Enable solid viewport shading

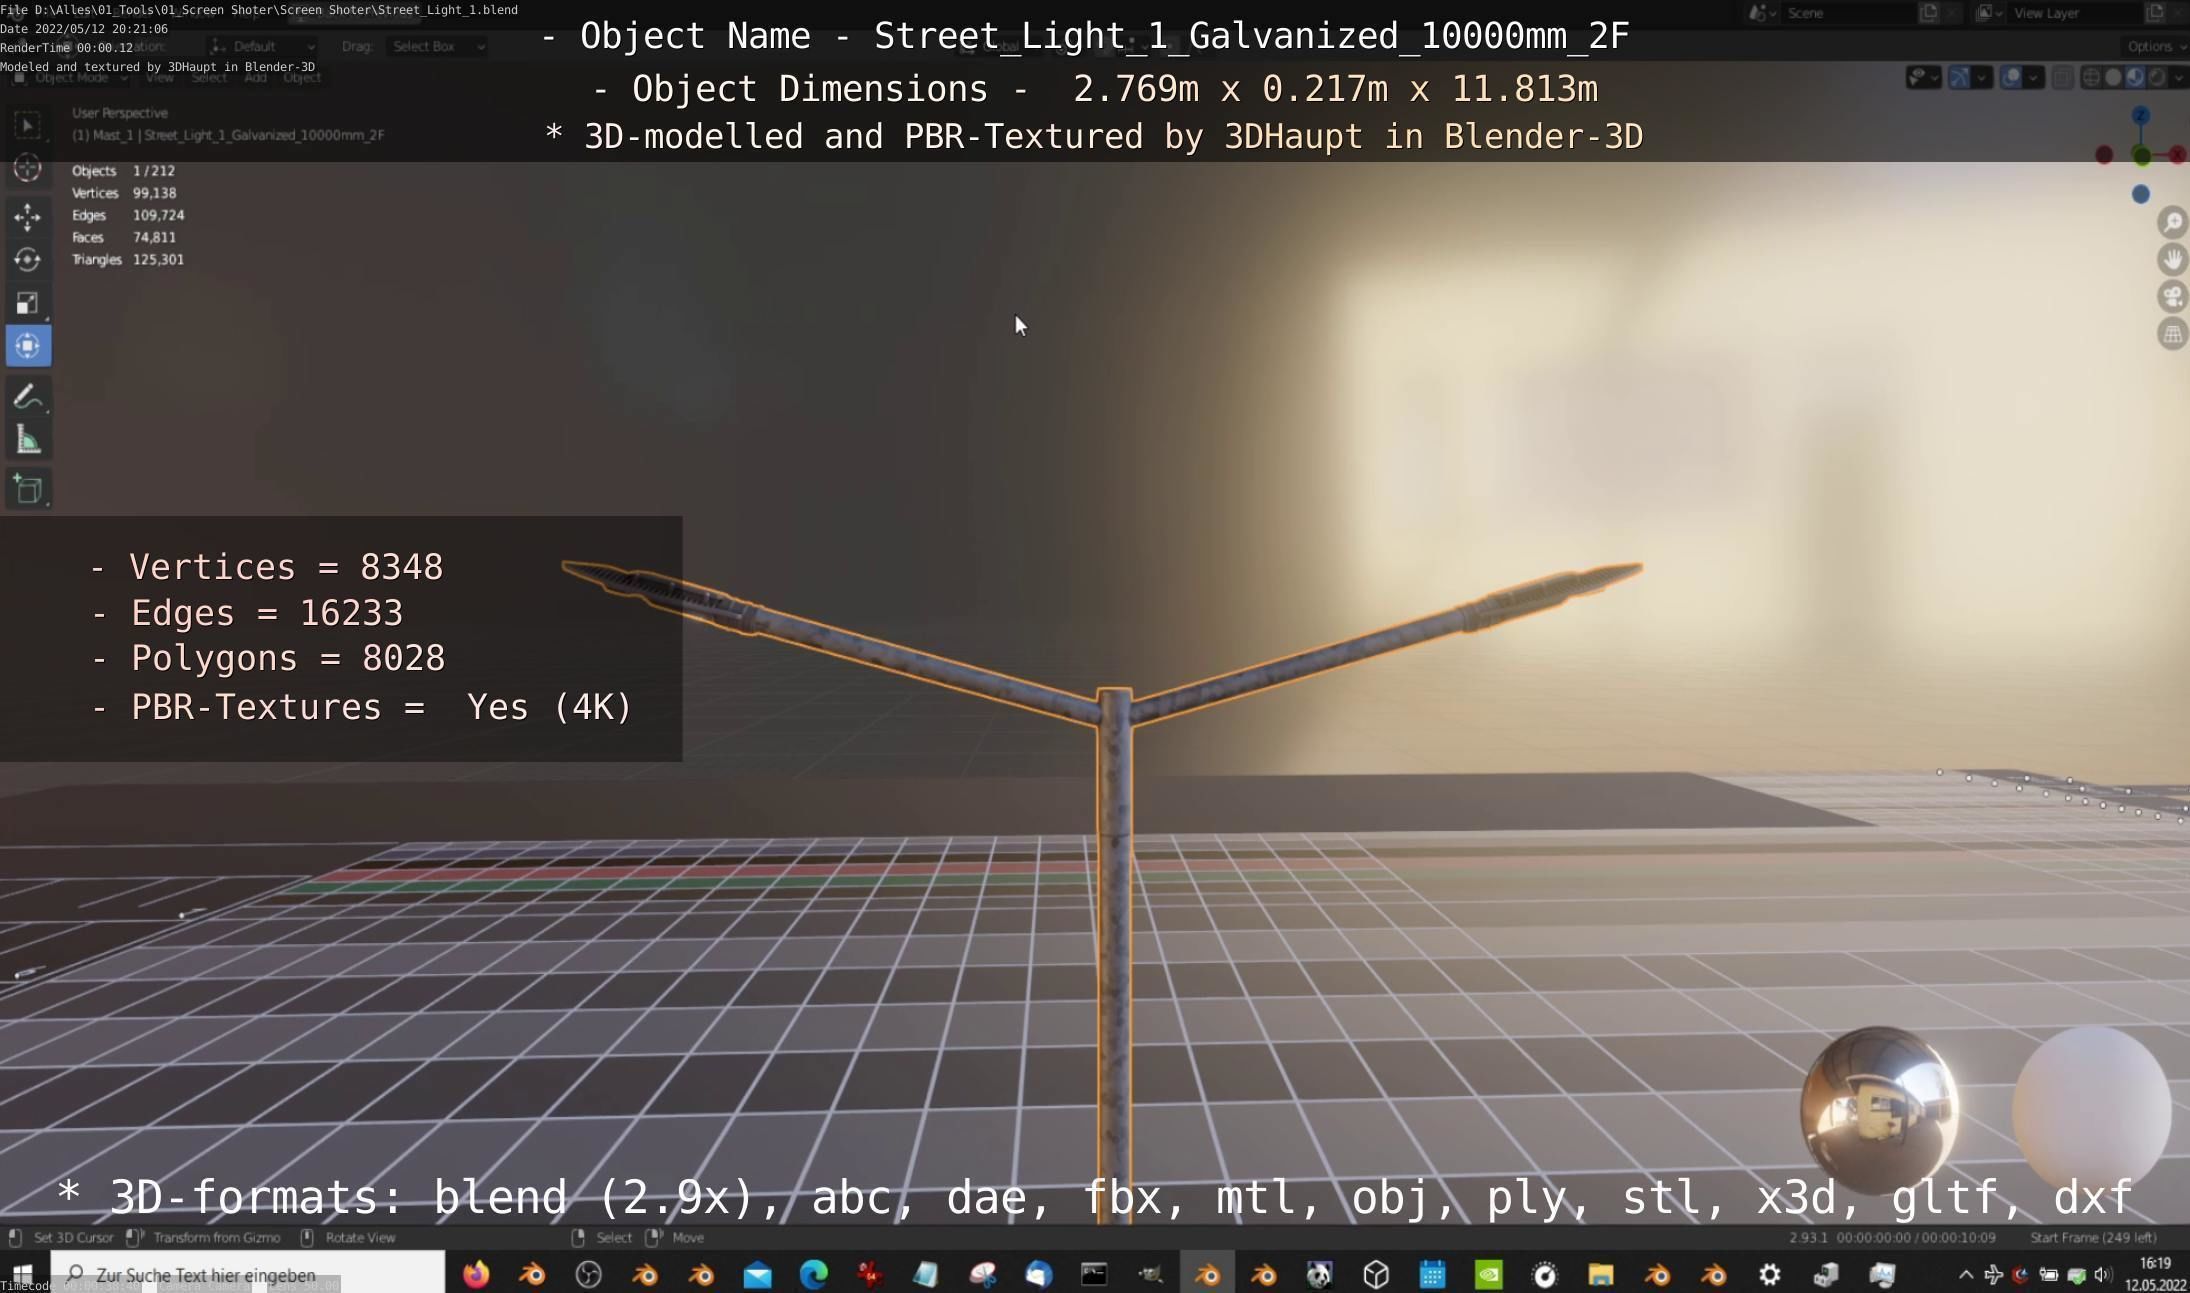coord(2112,78)
